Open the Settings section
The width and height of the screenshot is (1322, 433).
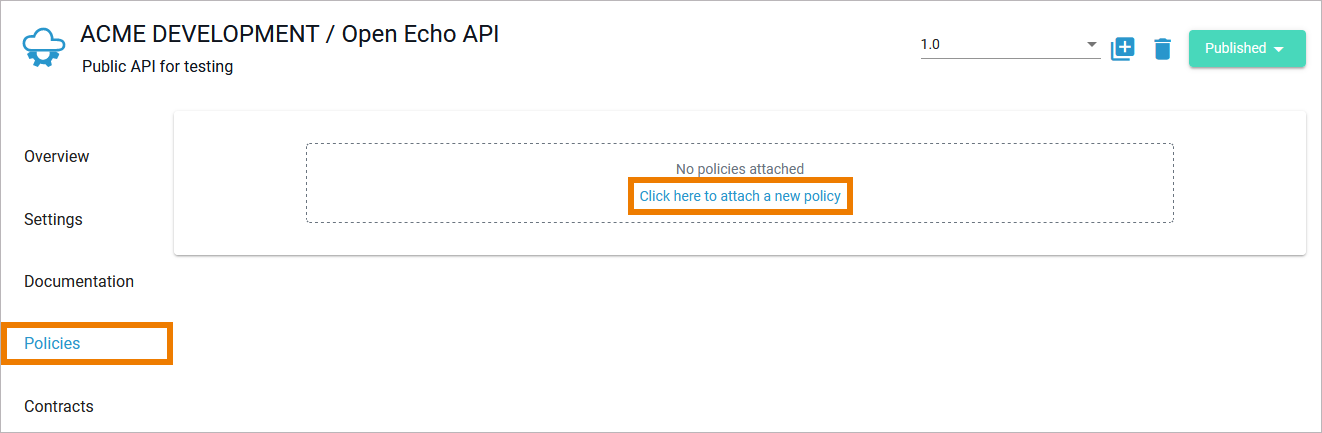point(53,219)
